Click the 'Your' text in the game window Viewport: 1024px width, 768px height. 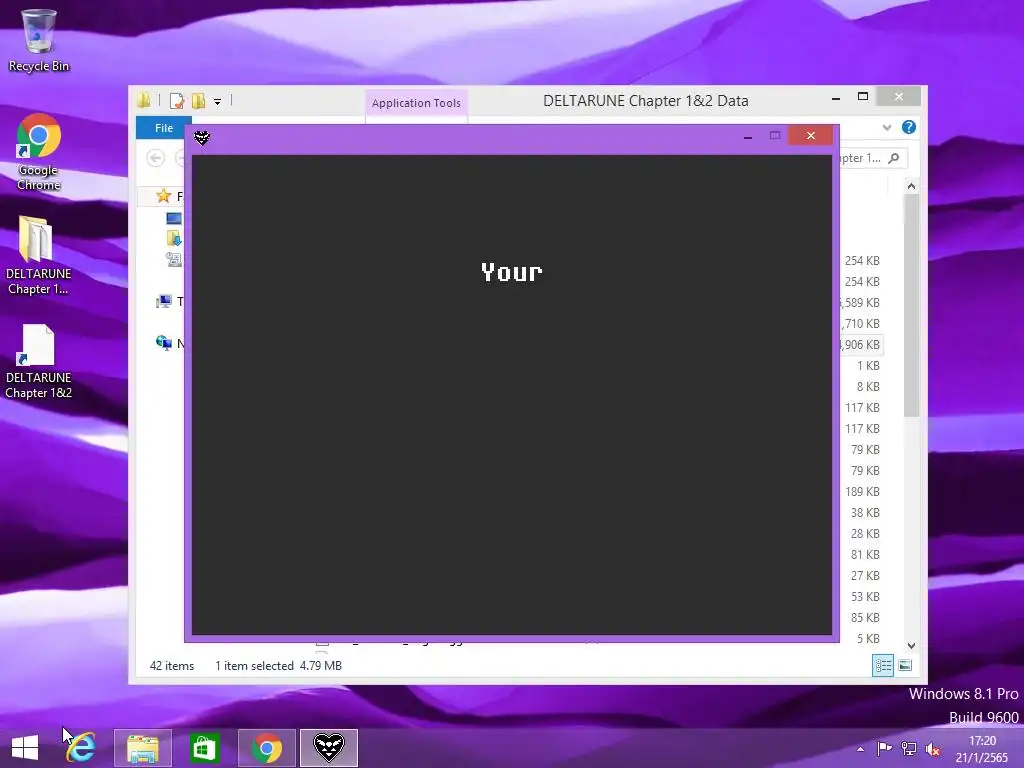511,272
